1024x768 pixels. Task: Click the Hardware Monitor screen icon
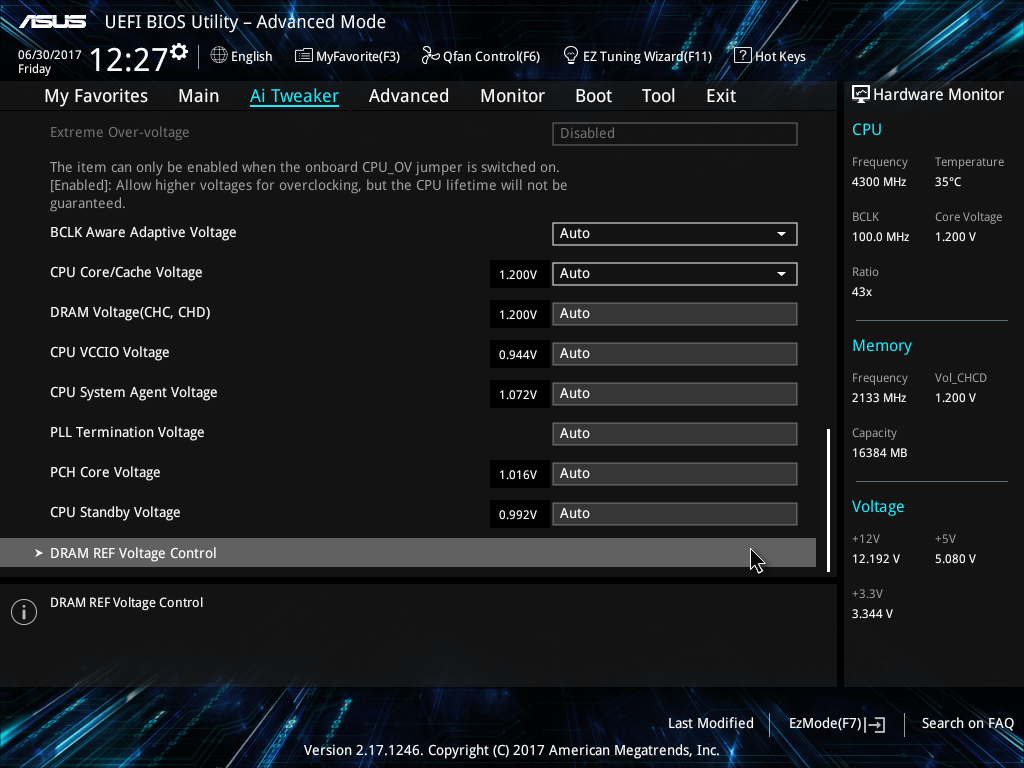point(861,95)
